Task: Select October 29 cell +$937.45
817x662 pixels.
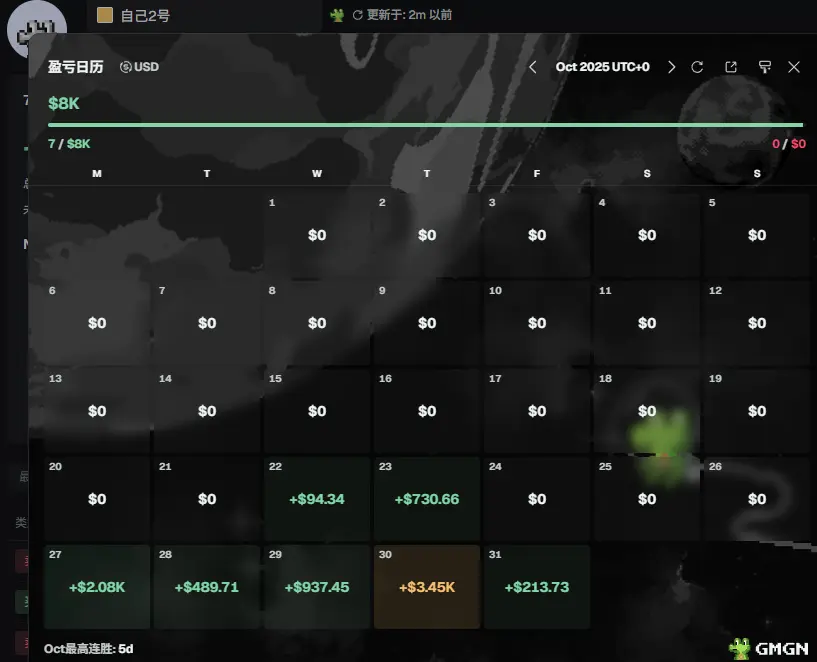Action: point(317,587)
